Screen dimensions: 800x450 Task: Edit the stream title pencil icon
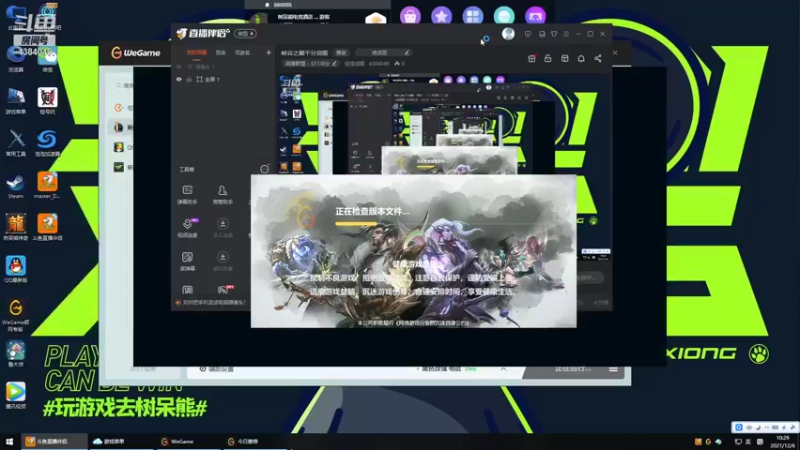pyautogui.click(x=407, y=53)
